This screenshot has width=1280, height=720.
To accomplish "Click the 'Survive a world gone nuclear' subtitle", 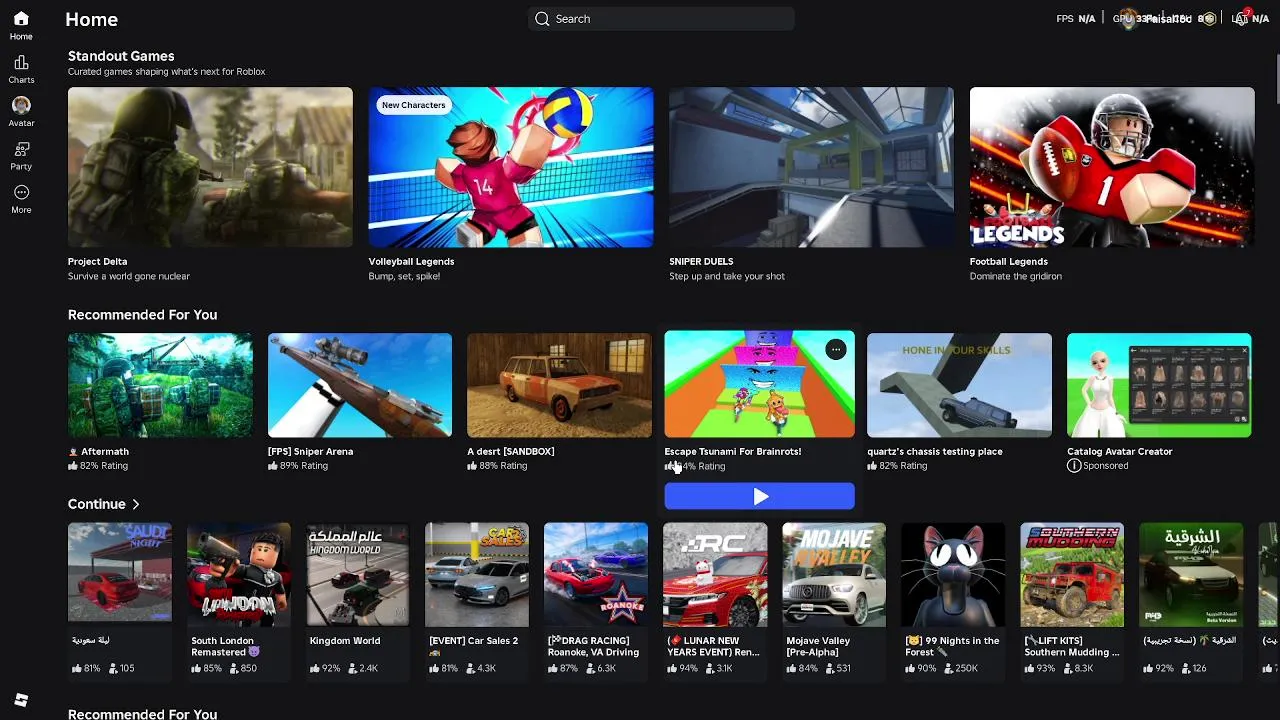I will (129, 277).
